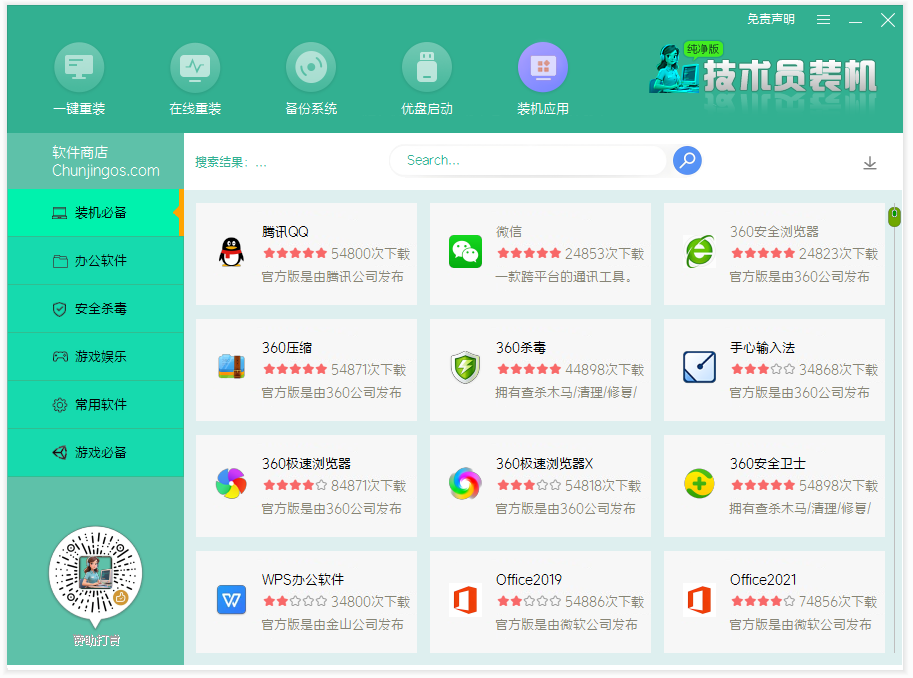The image size is (913, 678).
Task: Select 装机必备 category in sidebar
Action: pos(95,213)
